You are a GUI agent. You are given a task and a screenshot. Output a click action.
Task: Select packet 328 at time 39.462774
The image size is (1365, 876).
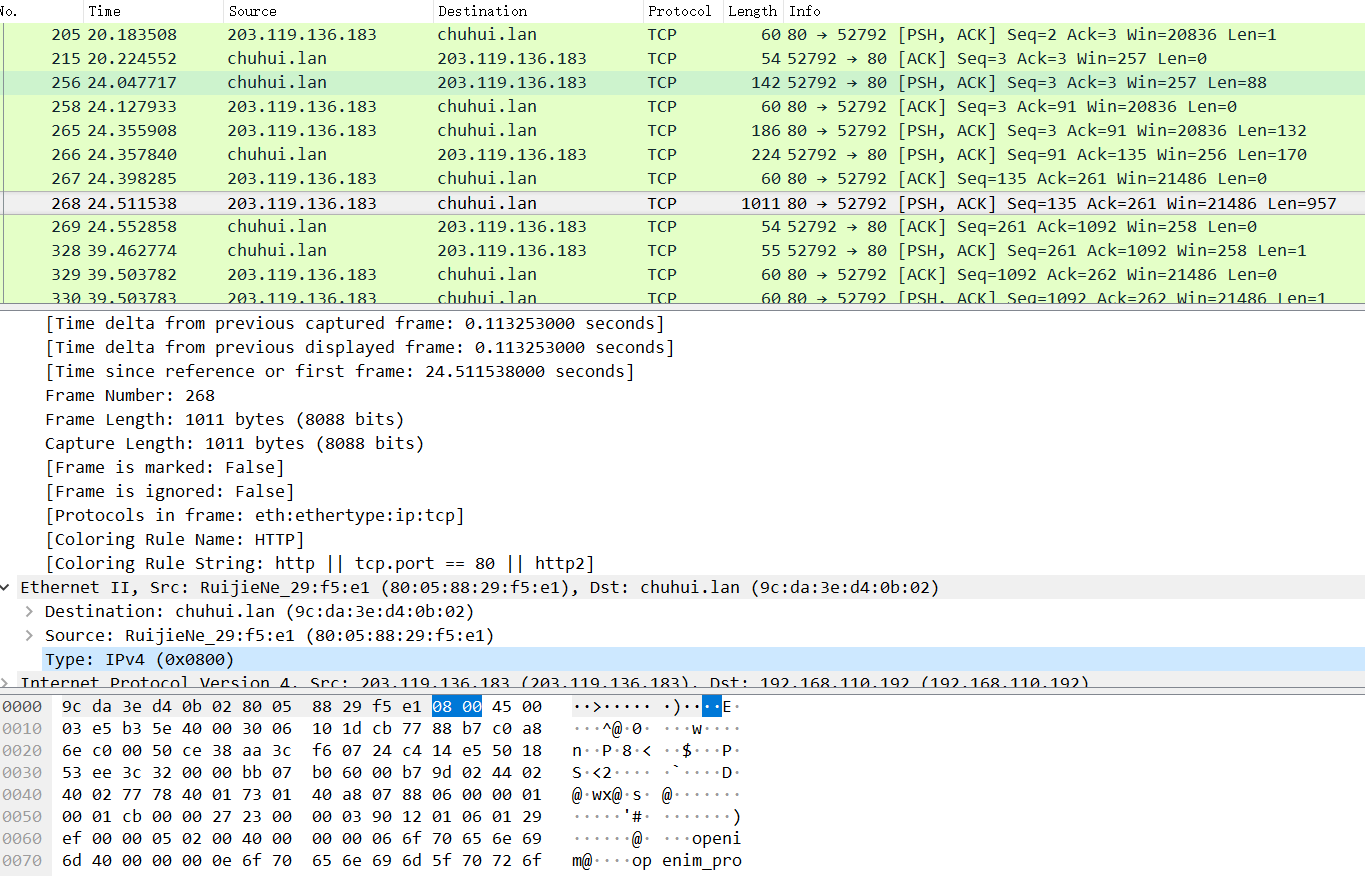click(400, 251)
